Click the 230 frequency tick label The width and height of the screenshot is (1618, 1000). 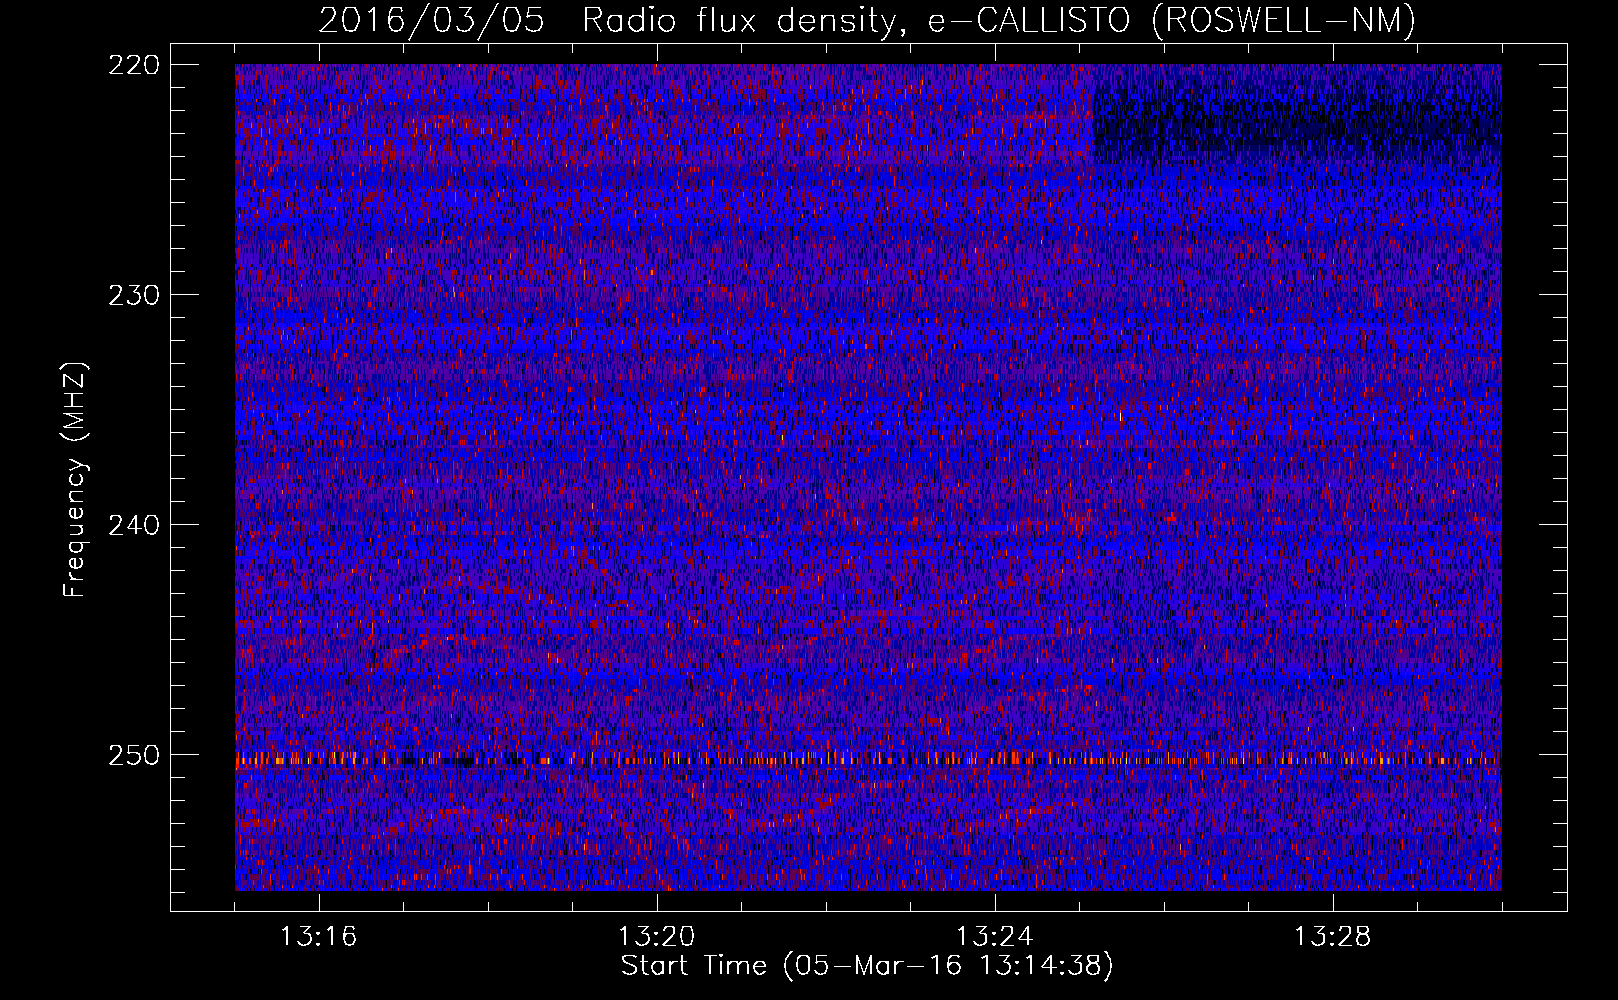[x=133, y=295]
